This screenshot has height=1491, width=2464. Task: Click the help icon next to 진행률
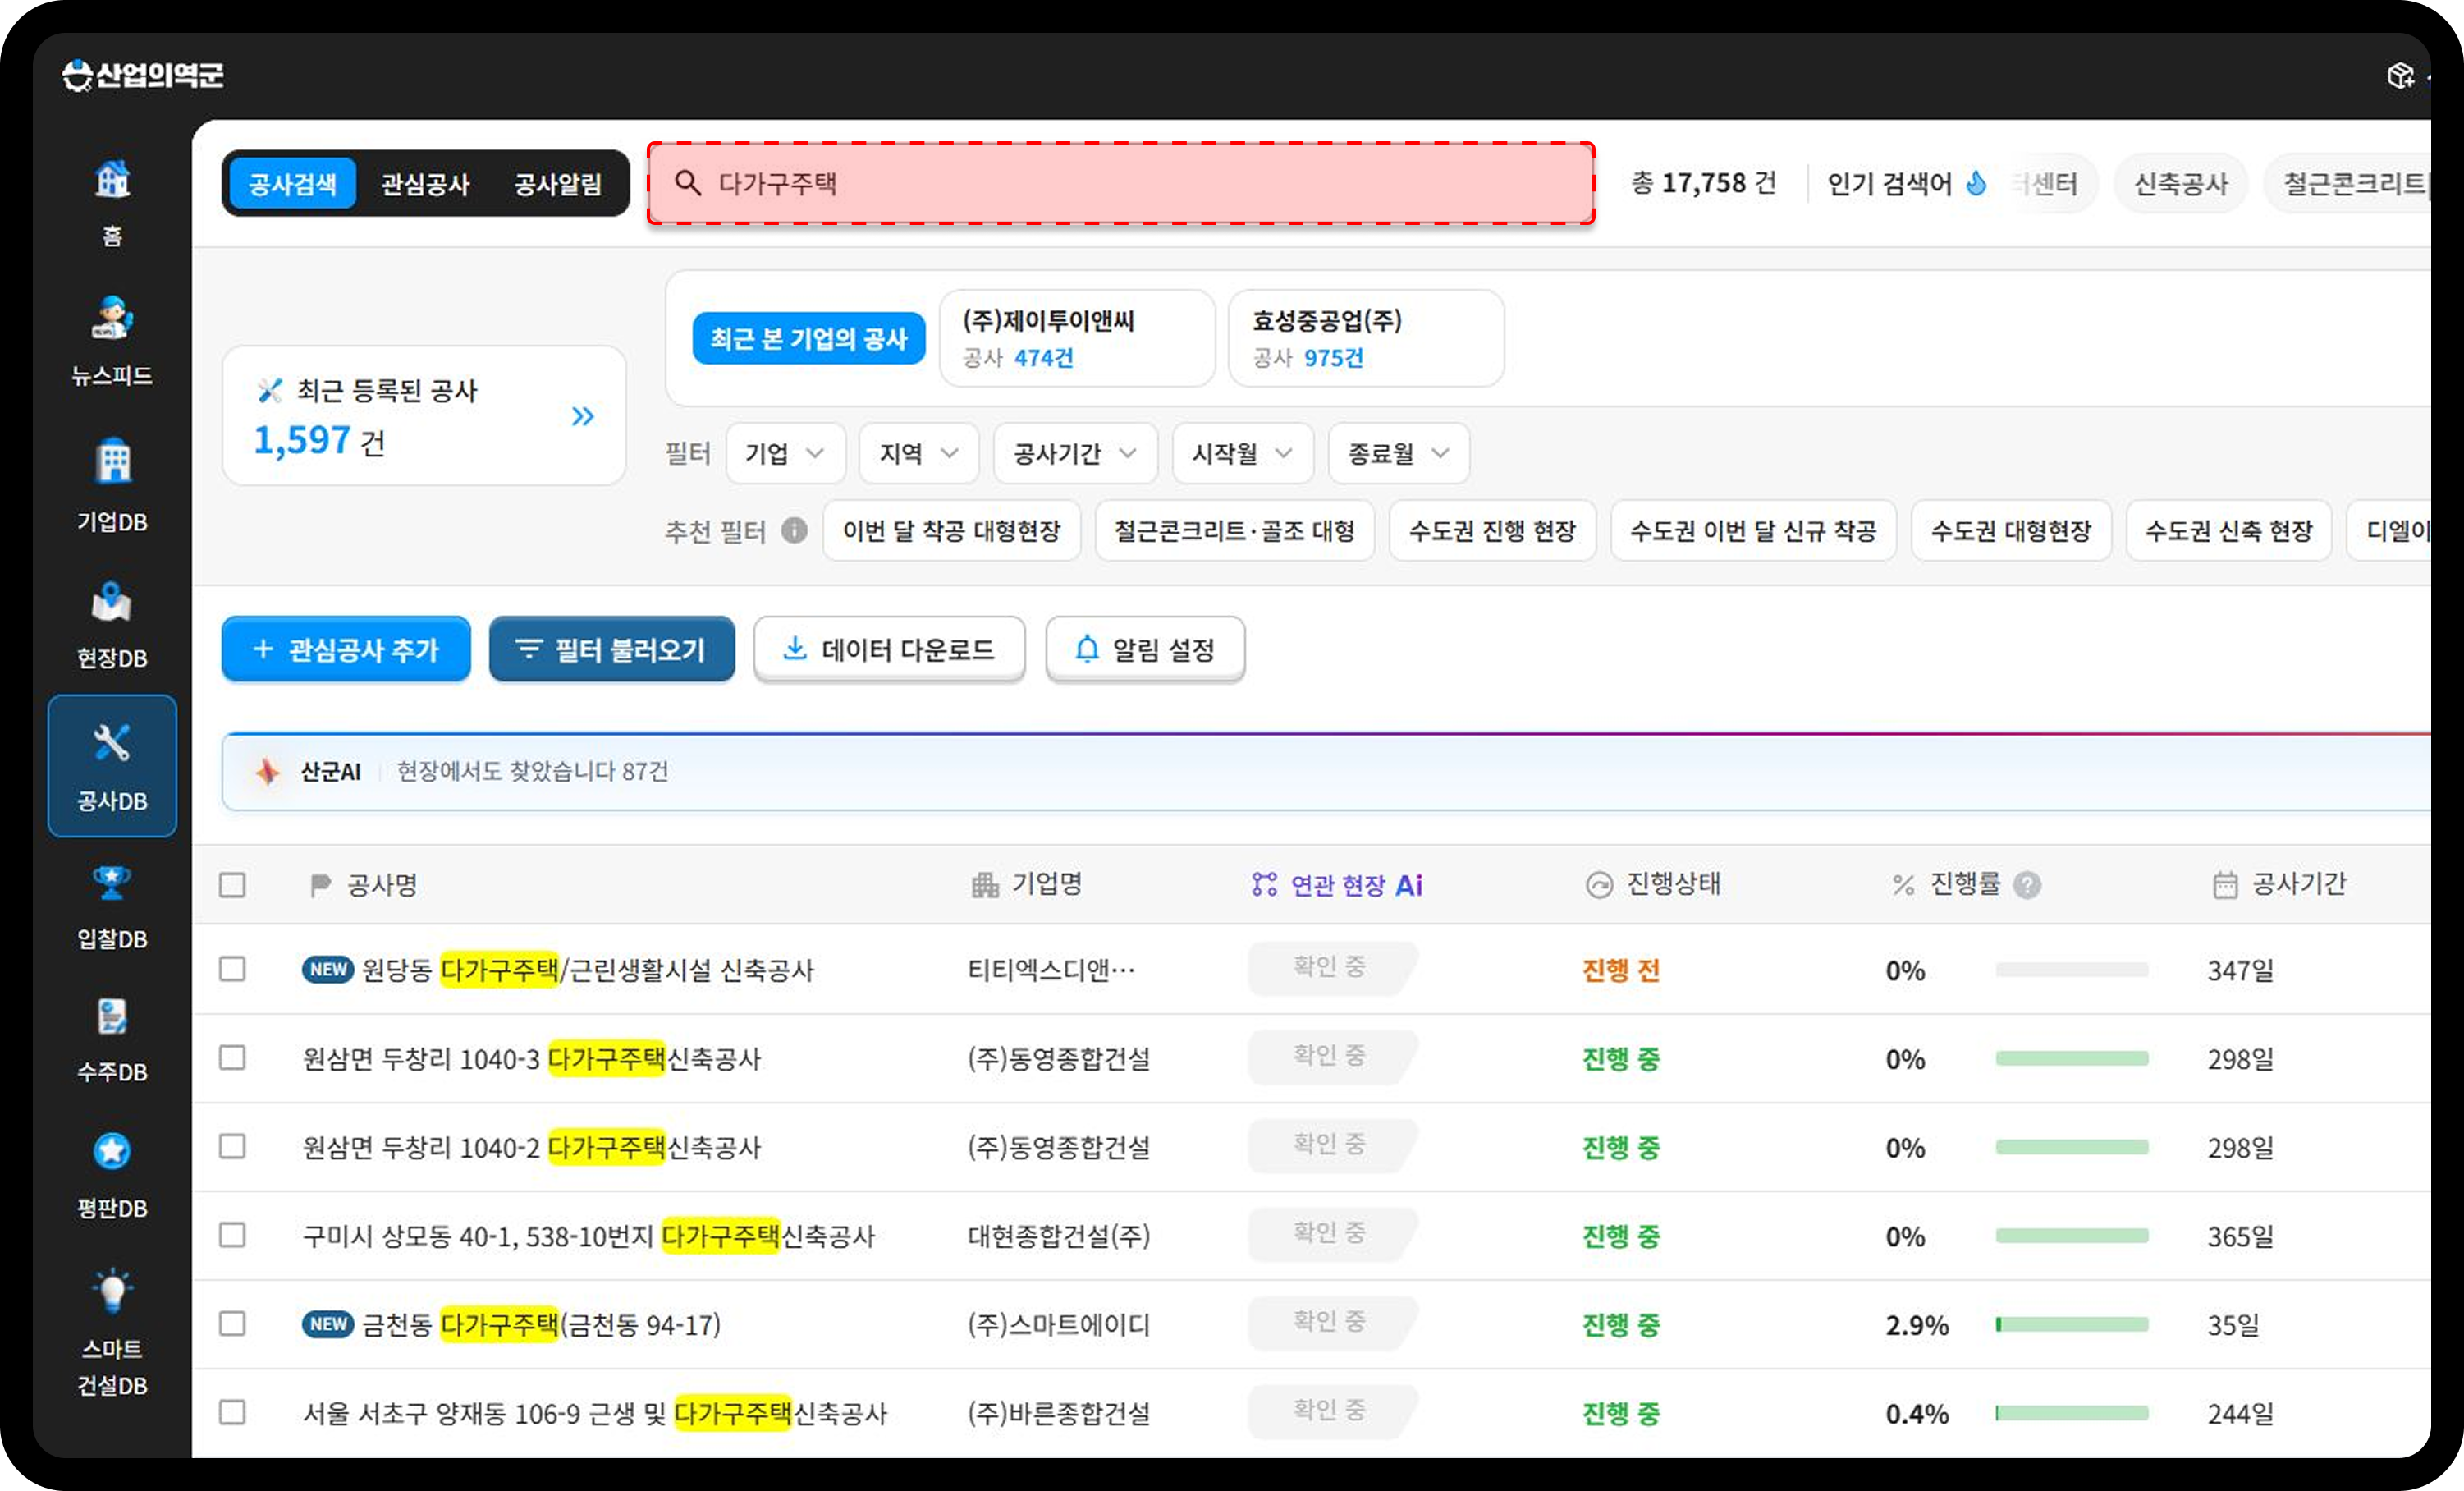coord(2027,885)
